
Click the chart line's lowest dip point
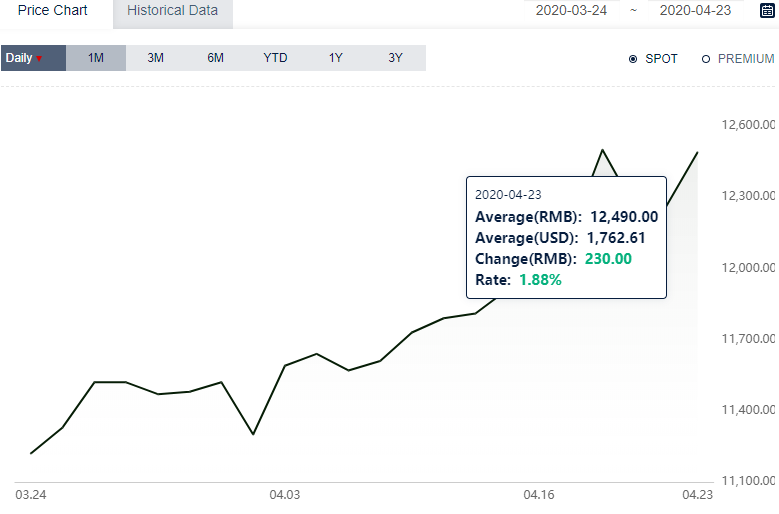253,434
